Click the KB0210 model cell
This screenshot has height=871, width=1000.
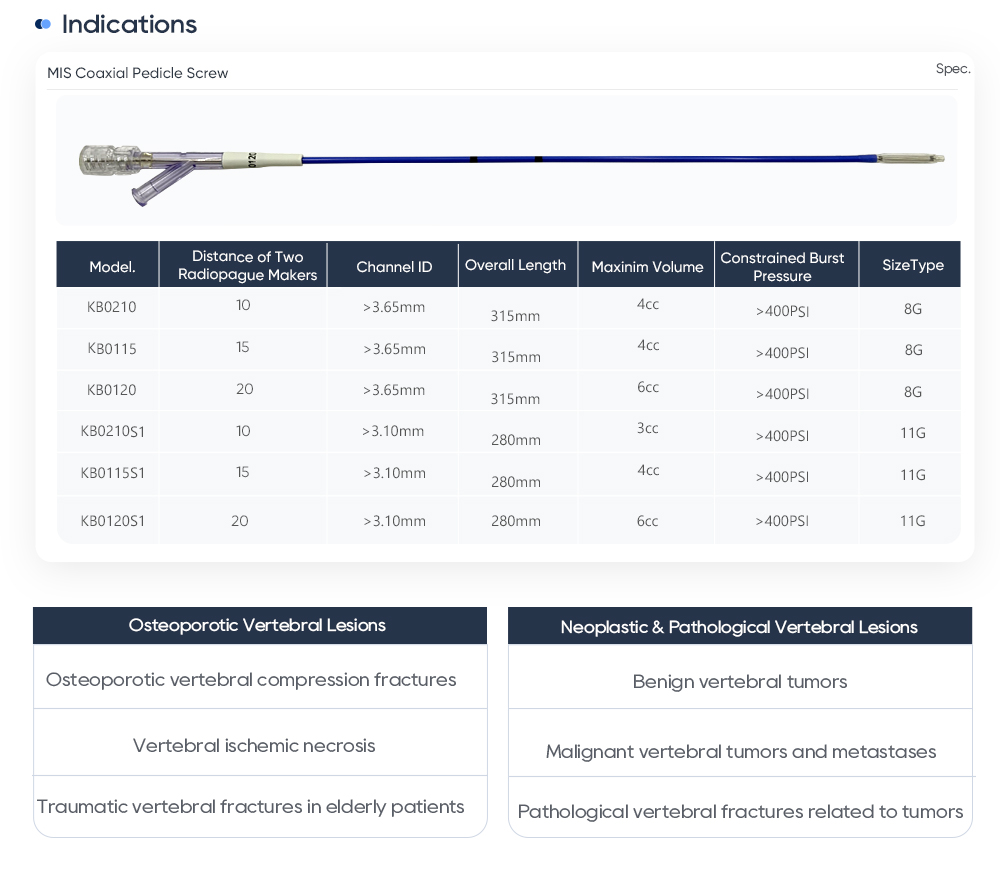(112, 307)
